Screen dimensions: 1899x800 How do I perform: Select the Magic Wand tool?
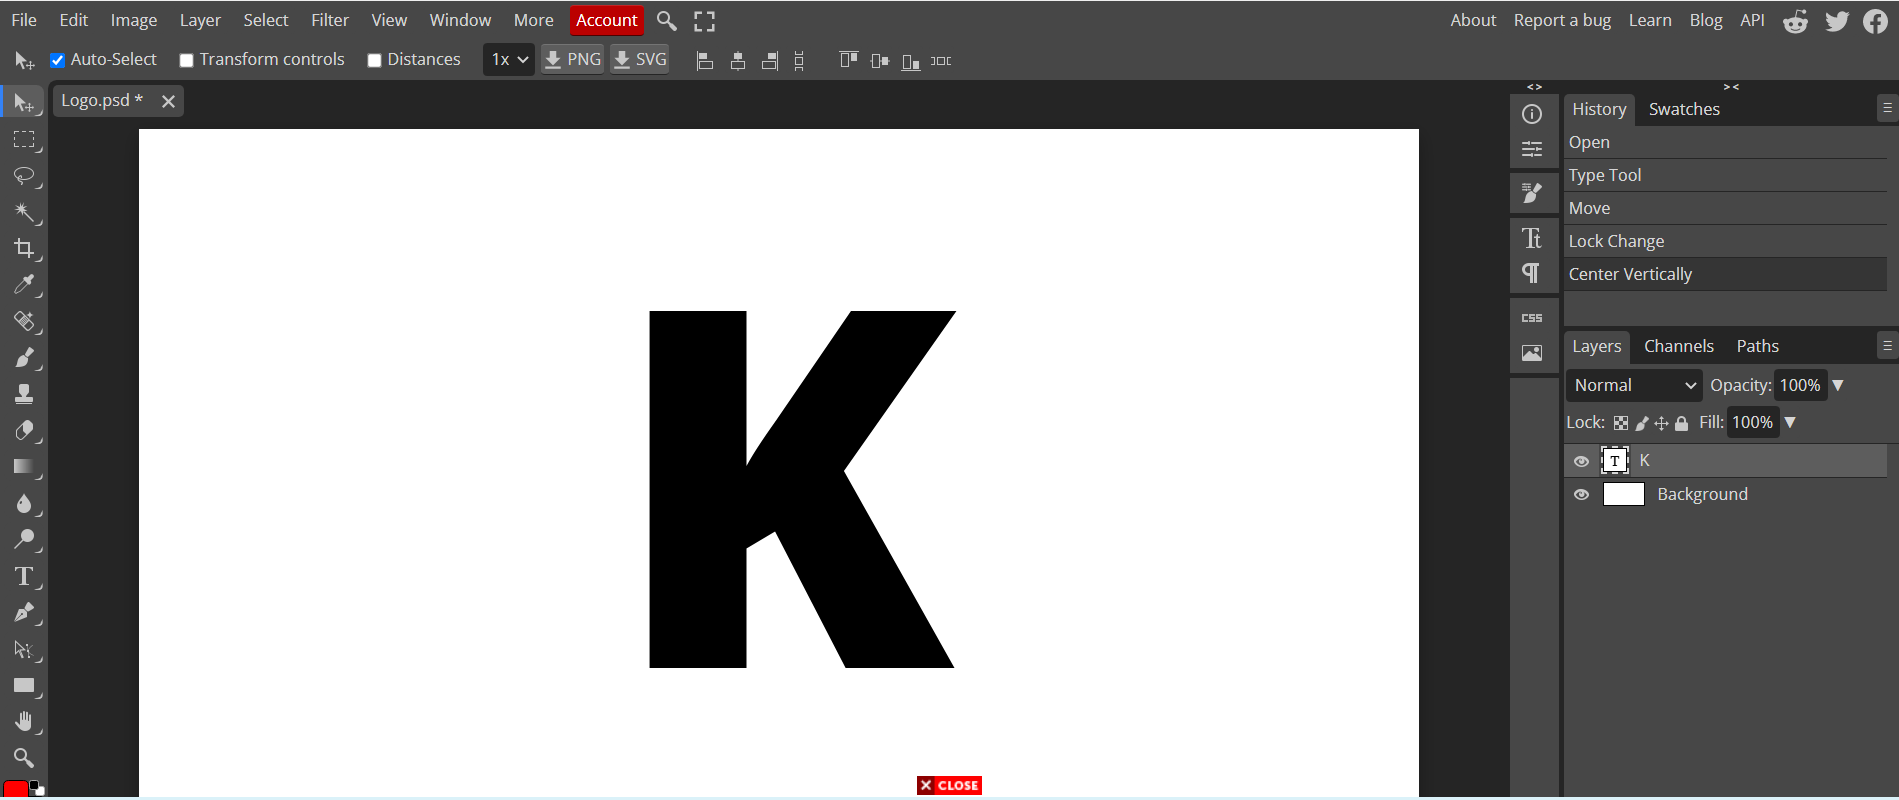(24, 212)
